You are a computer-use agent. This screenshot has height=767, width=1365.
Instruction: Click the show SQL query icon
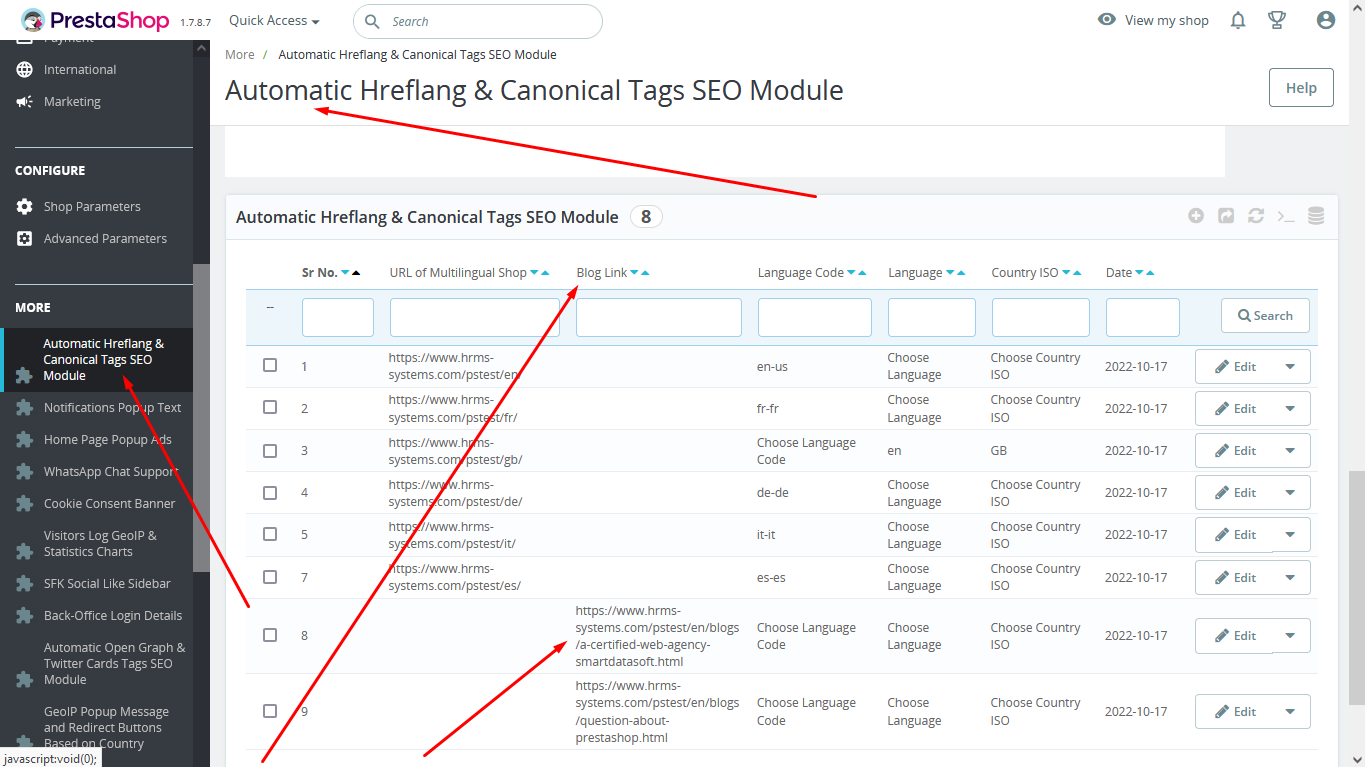coord(1286,216)
